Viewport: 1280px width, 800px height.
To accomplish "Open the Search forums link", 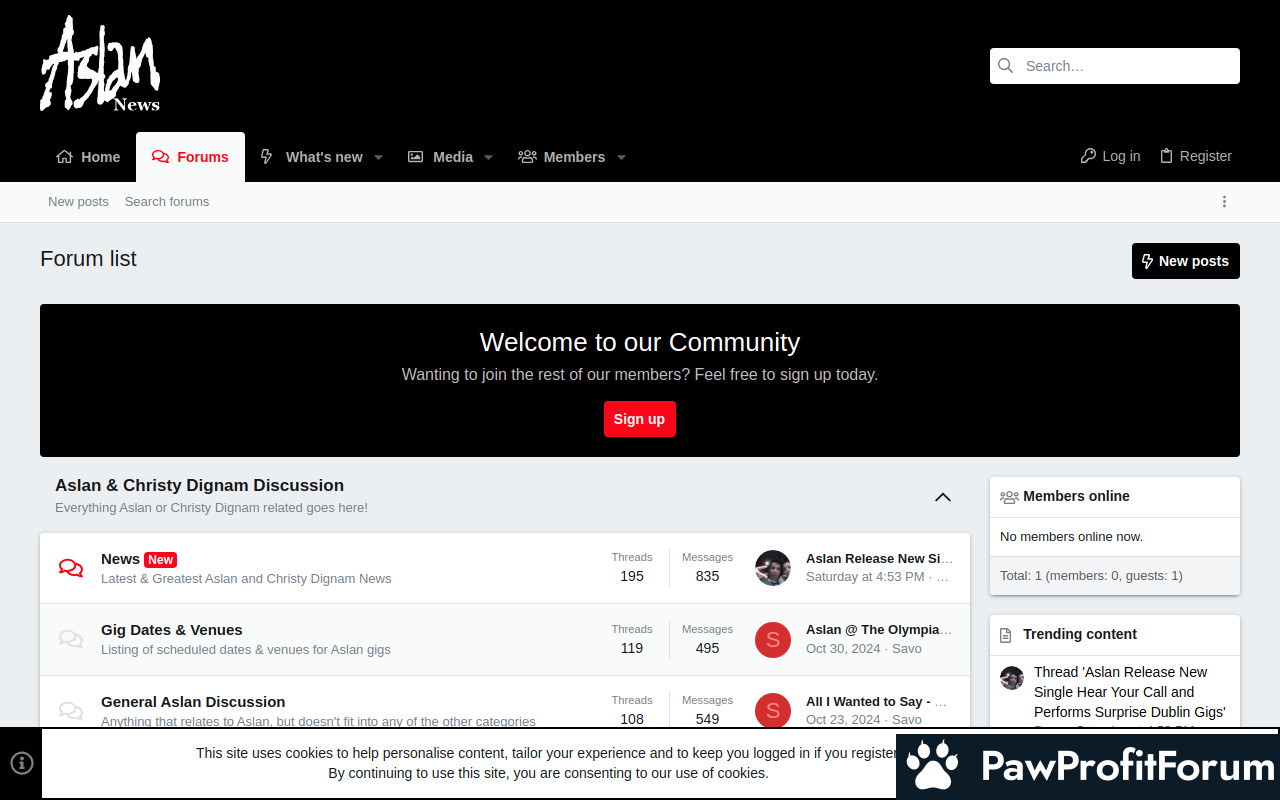I will (x=167, y=202).
